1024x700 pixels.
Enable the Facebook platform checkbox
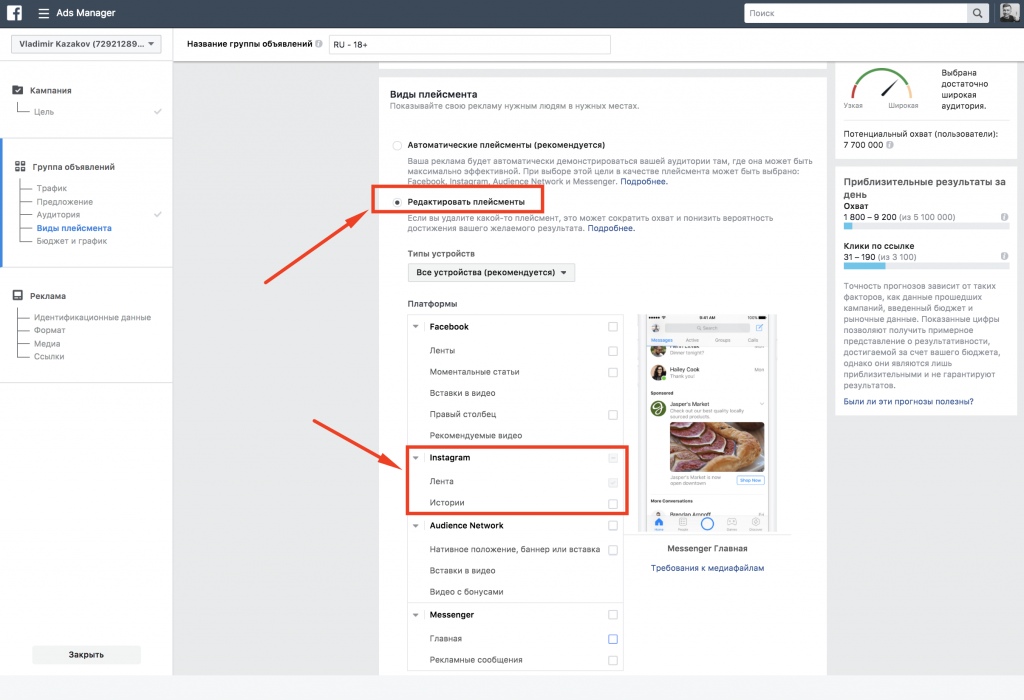pos(613,326)
